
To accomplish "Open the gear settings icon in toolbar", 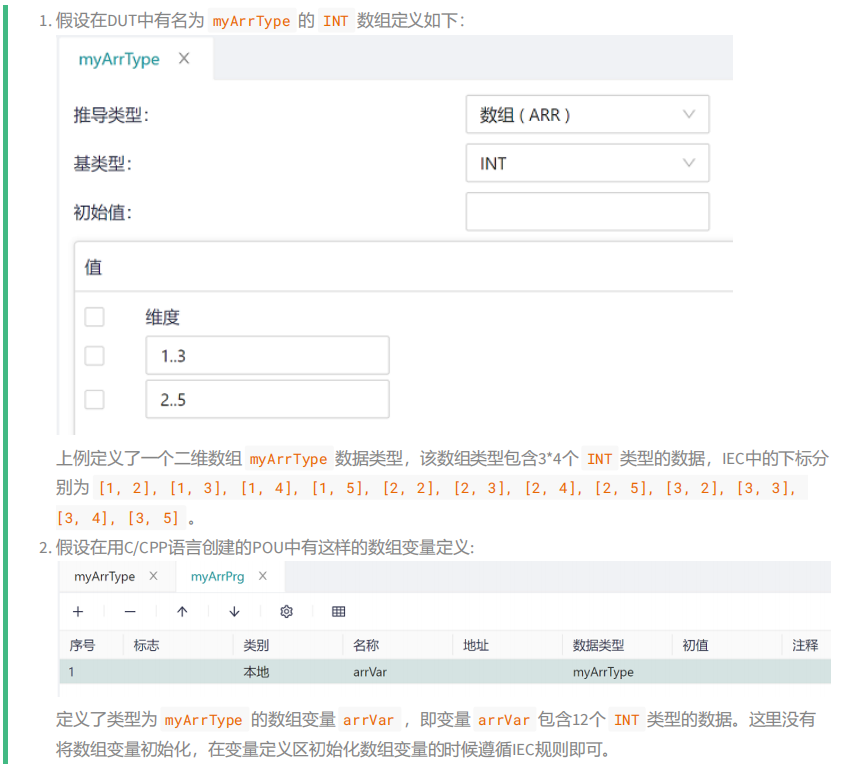I will click(x=286, y=612).
